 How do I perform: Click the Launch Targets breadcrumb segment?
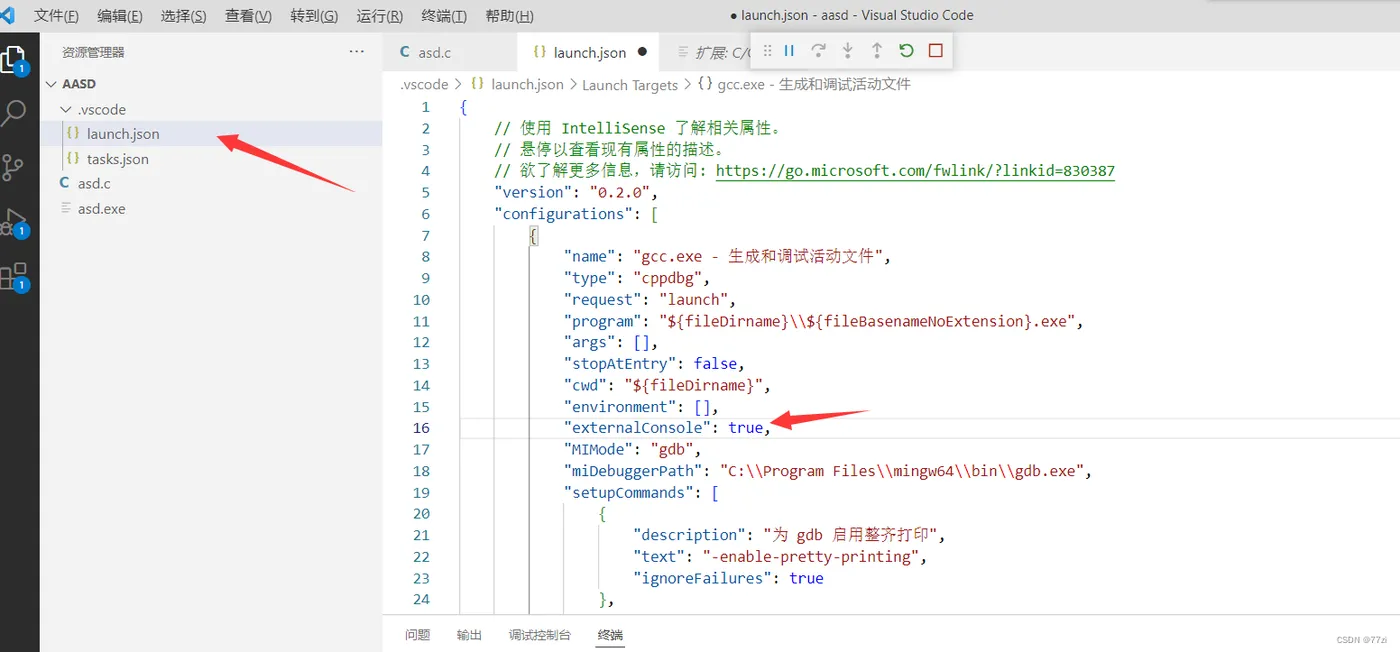(630, 85)
